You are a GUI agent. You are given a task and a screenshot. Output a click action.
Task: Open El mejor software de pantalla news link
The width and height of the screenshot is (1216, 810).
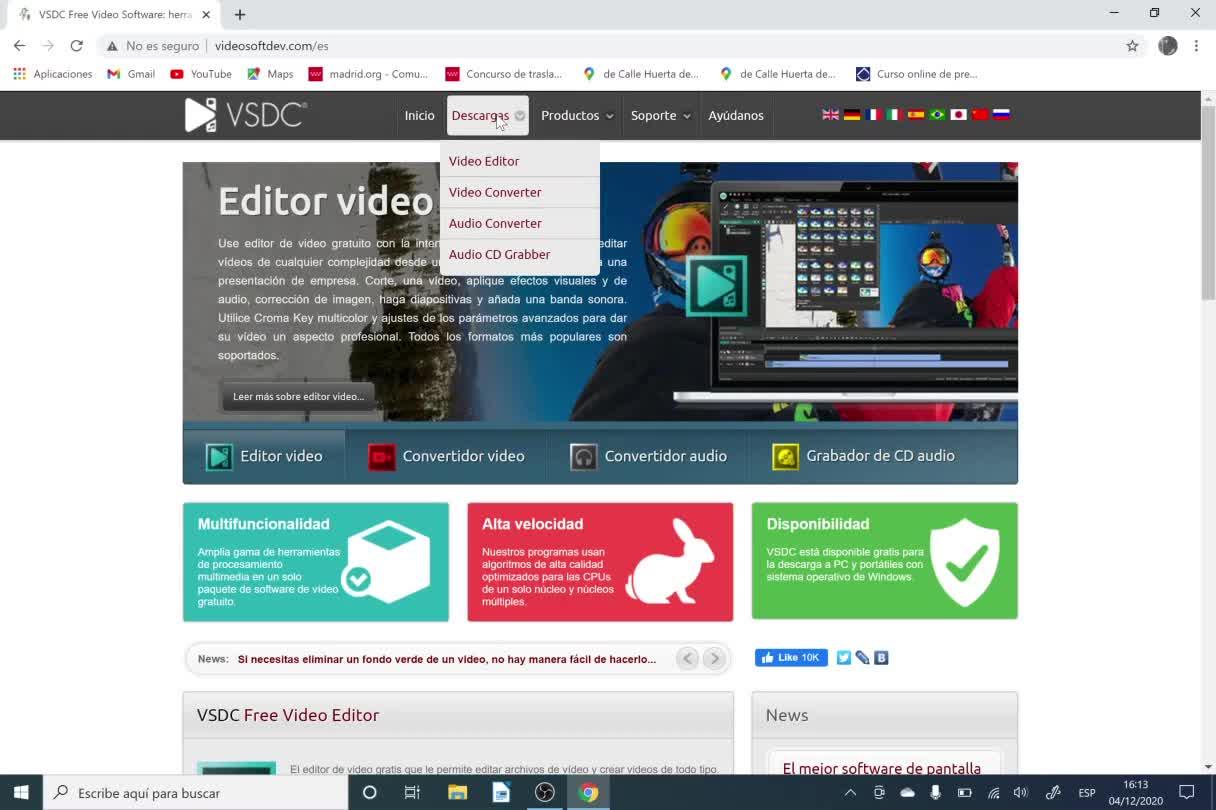[881, 768]
